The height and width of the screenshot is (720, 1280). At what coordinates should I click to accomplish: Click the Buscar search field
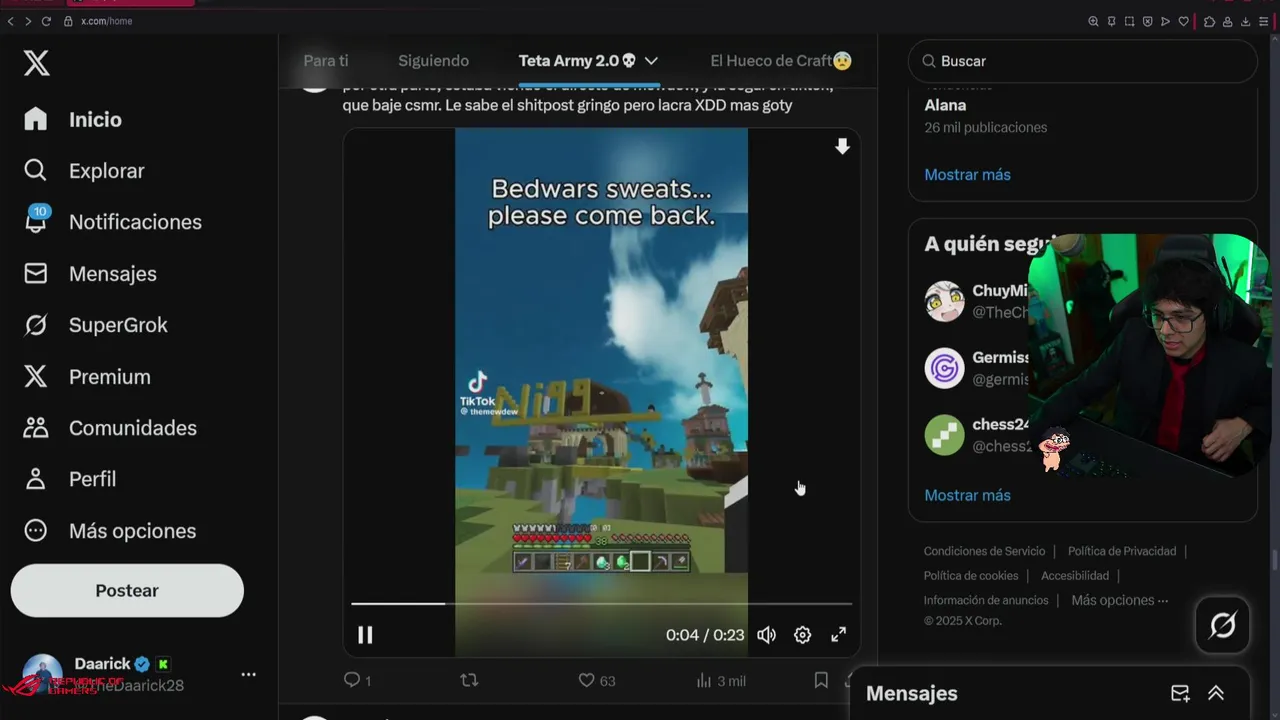1083,61
